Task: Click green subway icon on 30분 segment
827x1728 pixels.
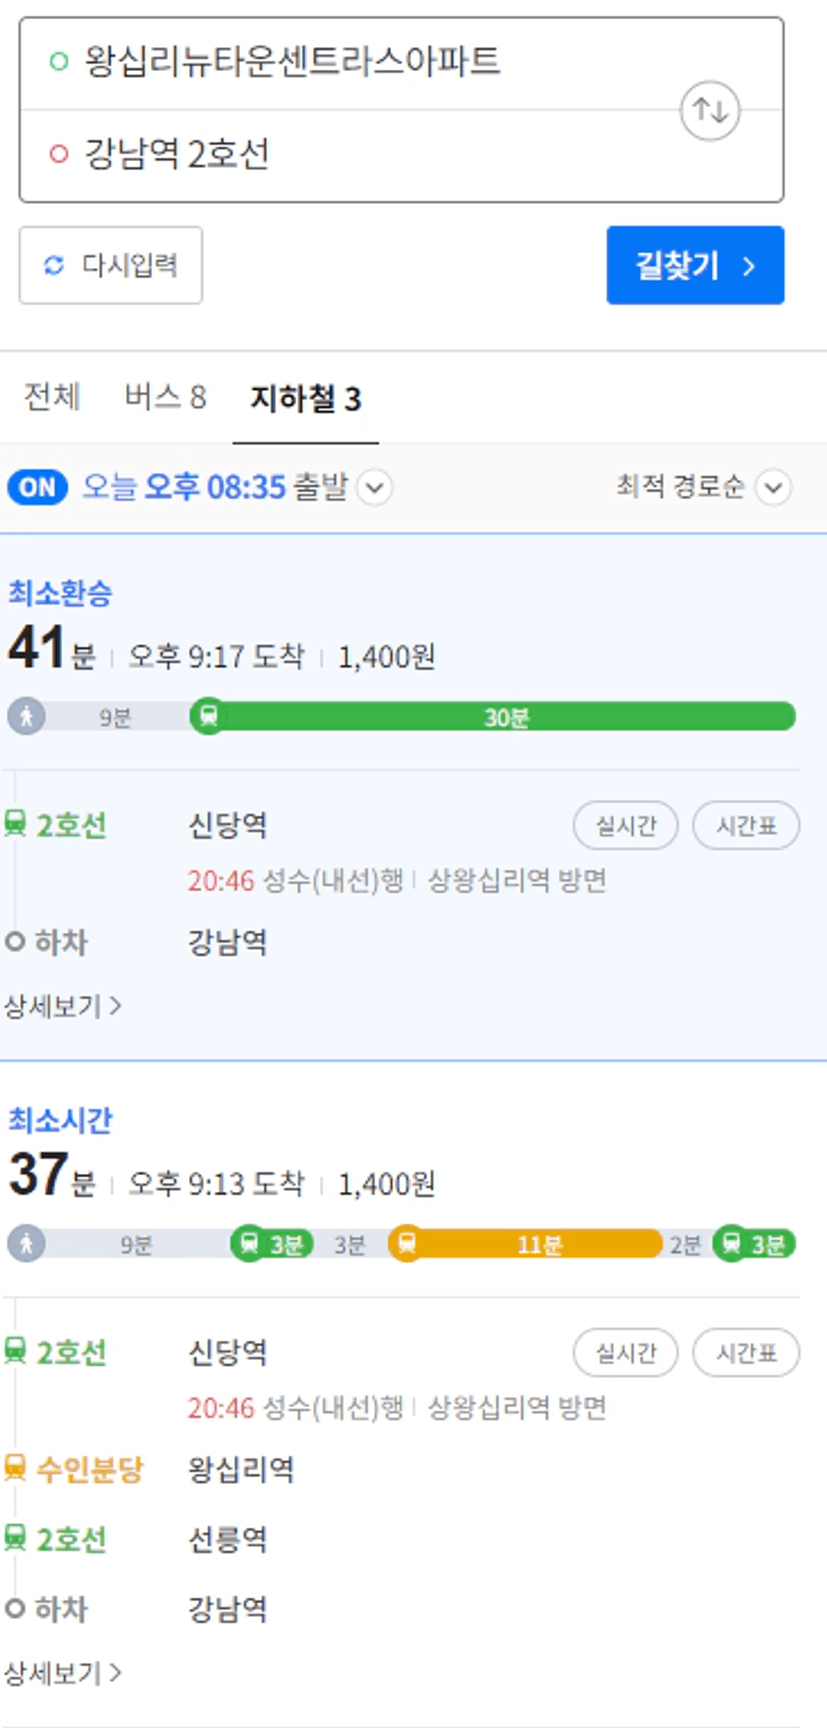Action: [x=208, y=716]
